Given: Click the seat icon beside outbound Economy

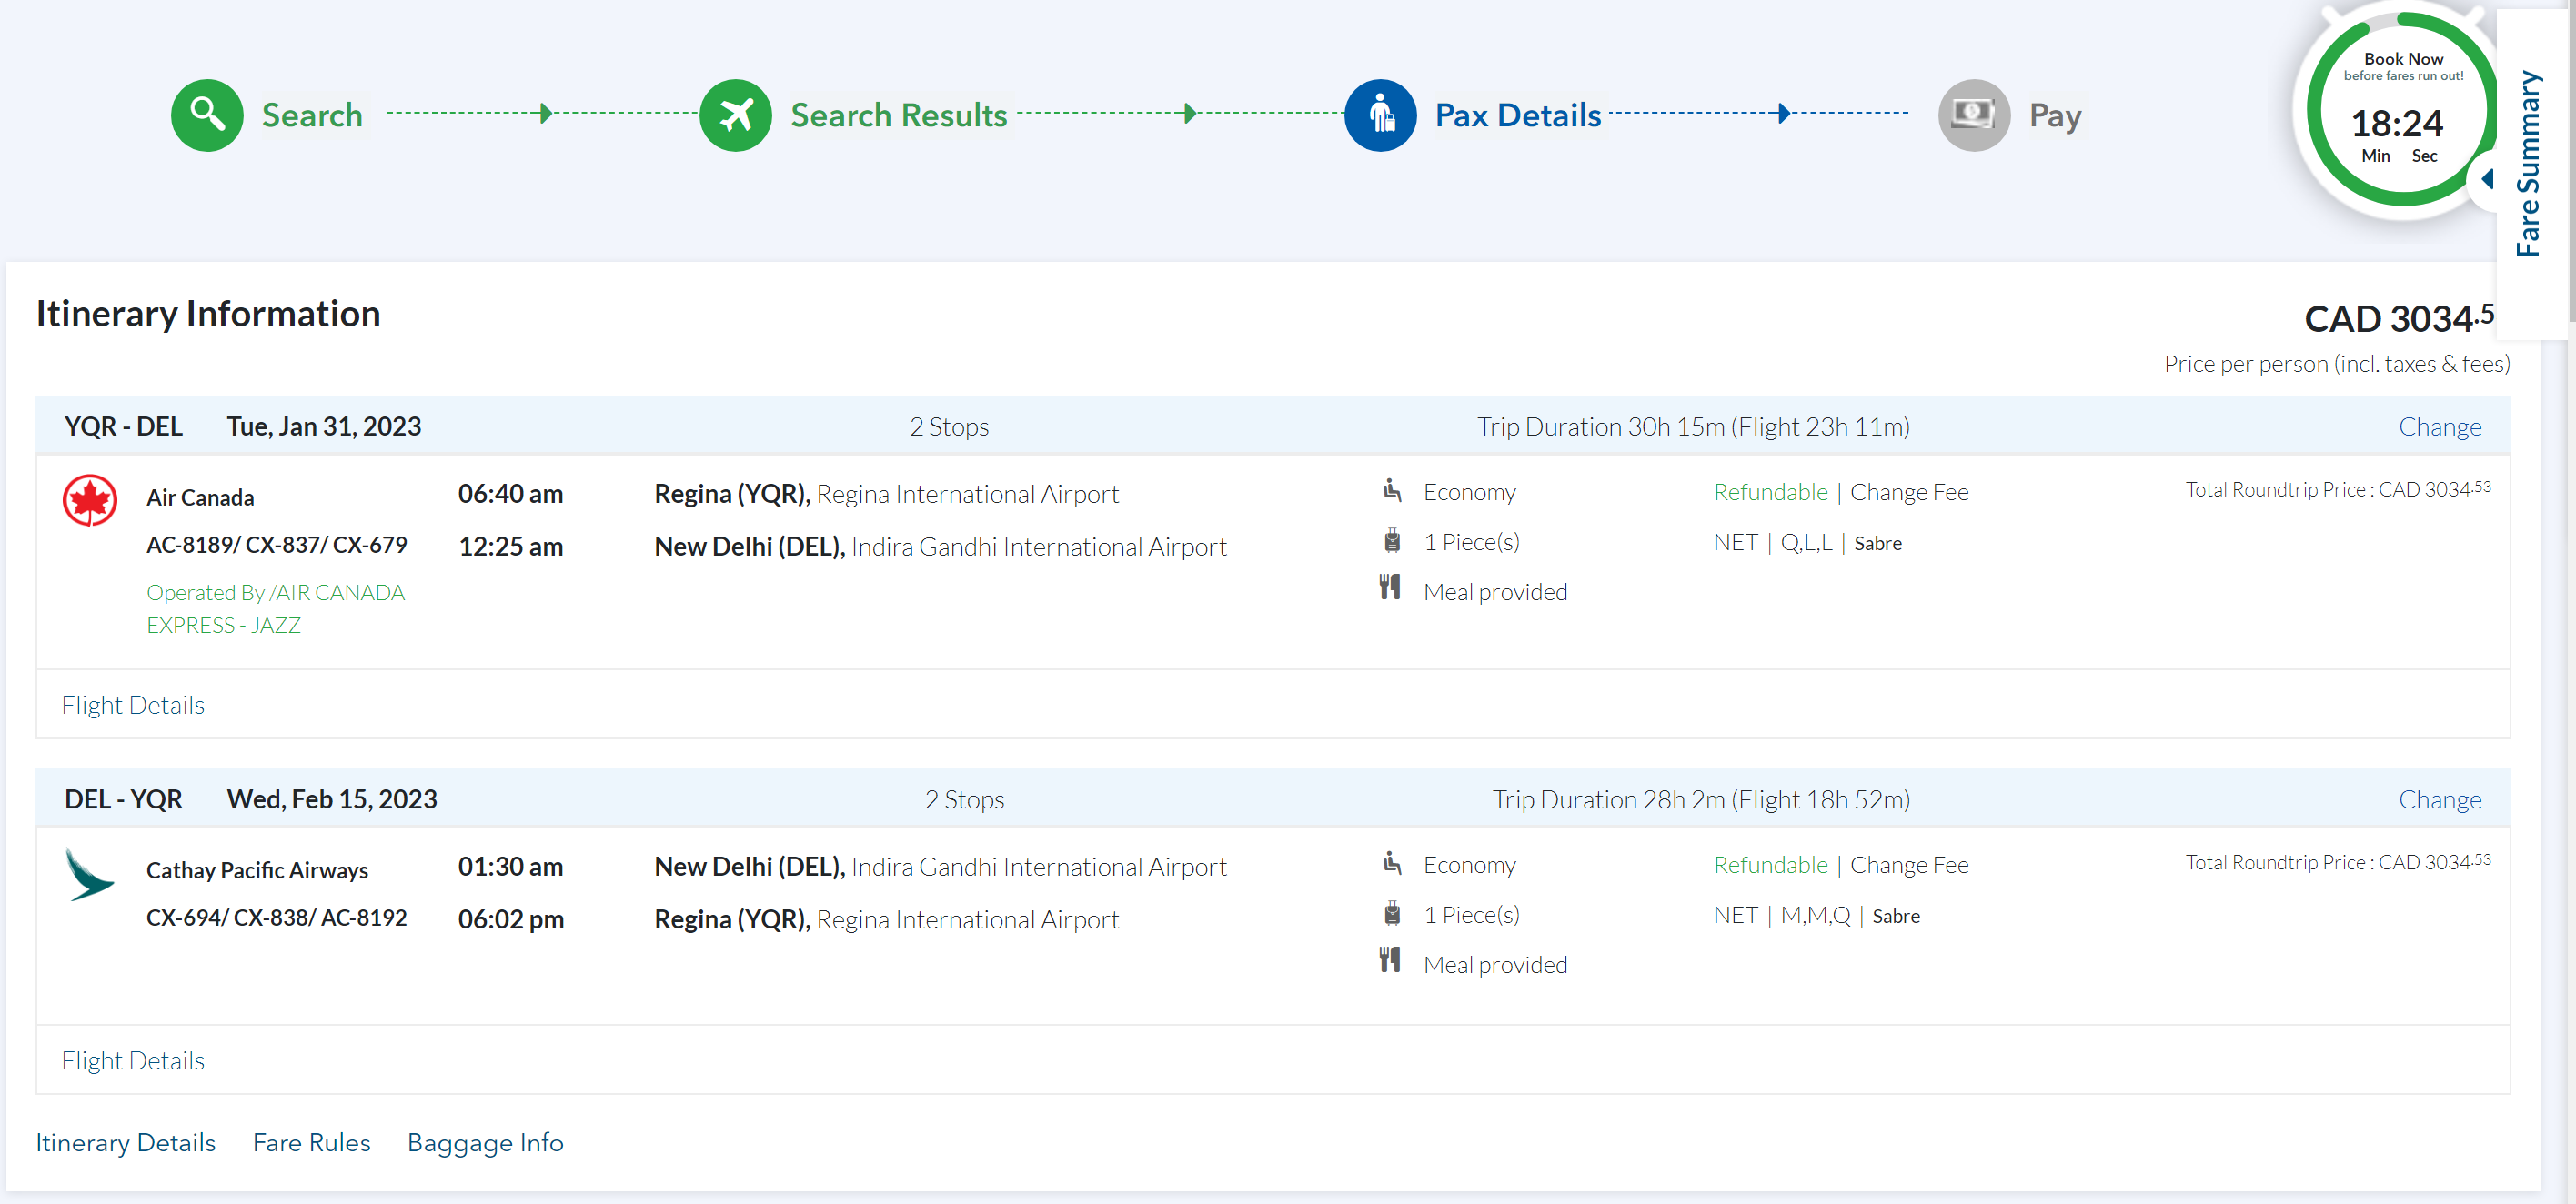Looking at the screenshot, I should [1391, 490].
